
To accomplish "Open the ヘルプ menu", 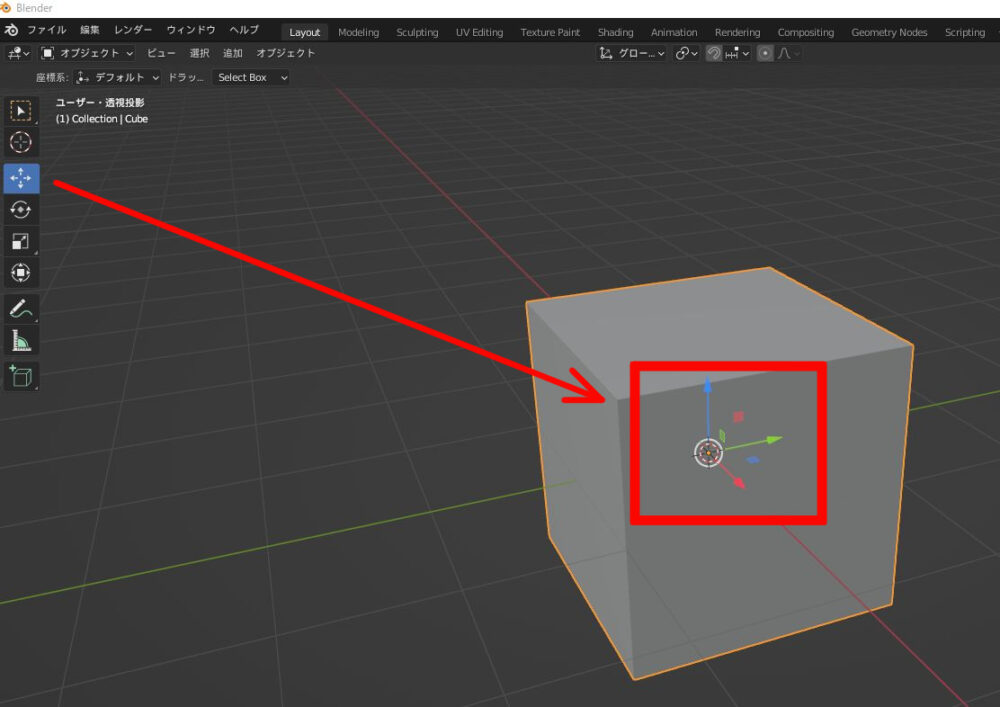I will 244,30.
